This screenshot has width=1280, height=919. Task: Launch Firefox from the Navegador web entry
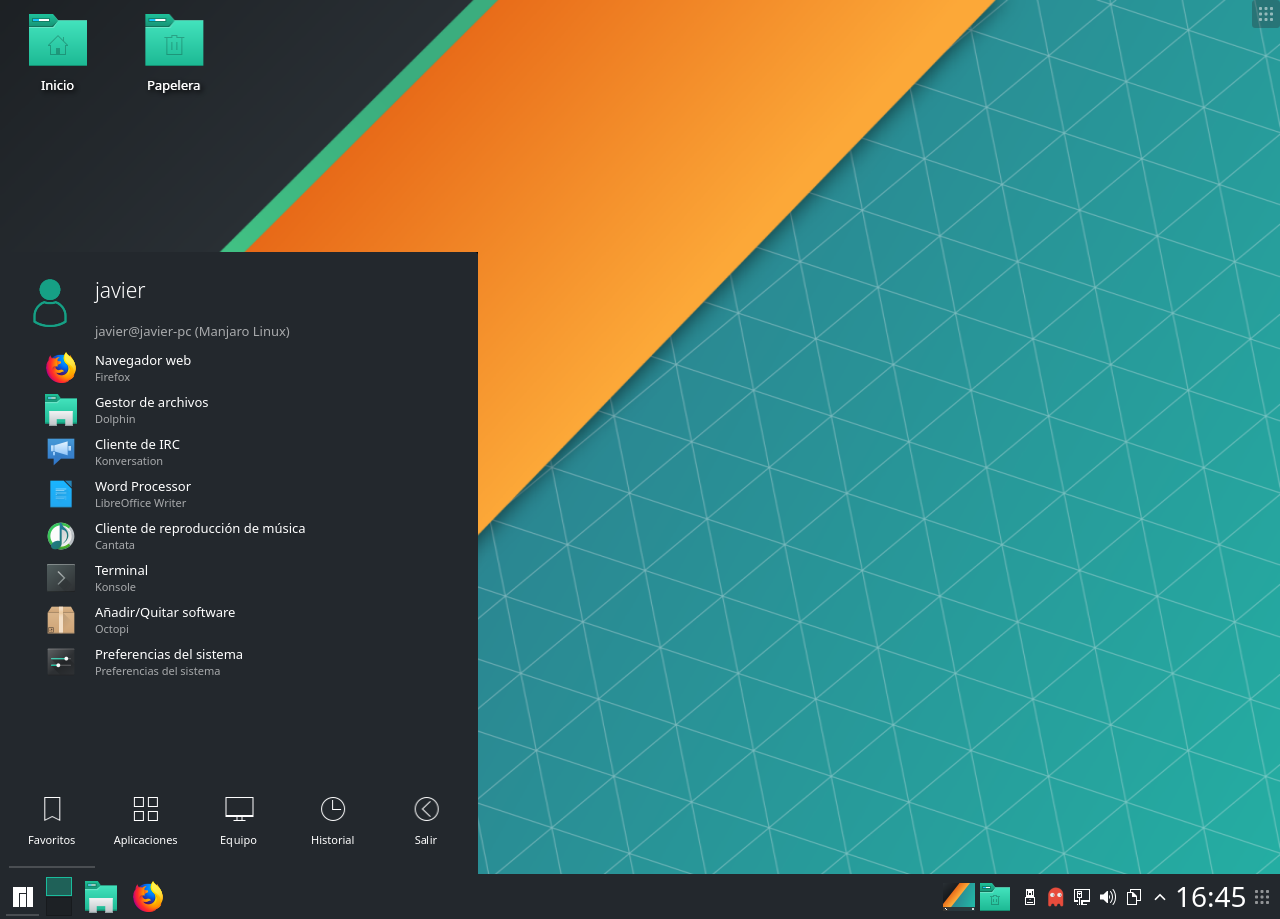coord(143,367)
